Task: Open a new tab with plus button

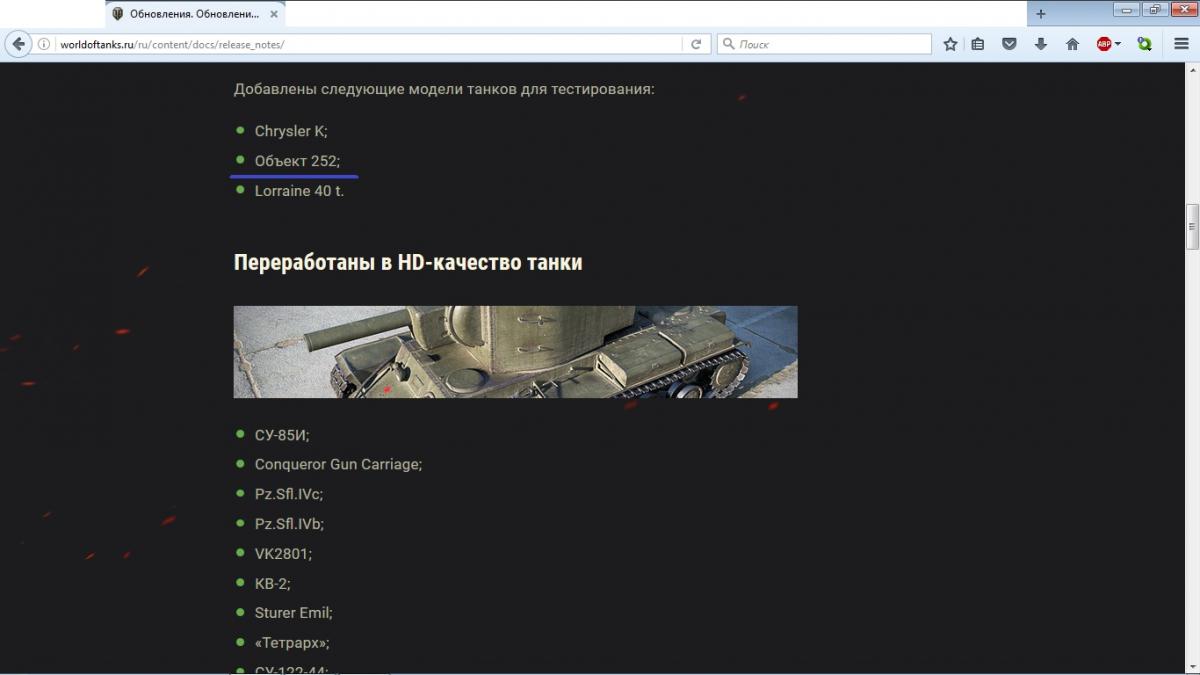Action: click(1040, 14)
